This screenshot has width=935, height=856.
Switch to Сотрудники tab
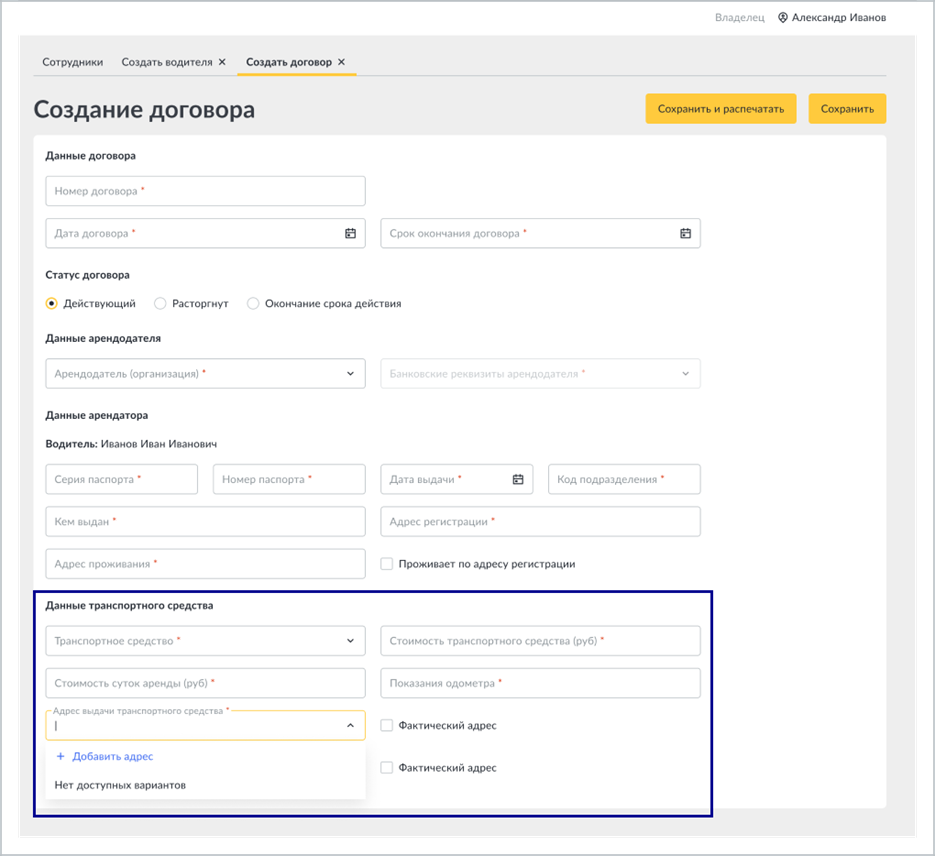pos(73,62)
